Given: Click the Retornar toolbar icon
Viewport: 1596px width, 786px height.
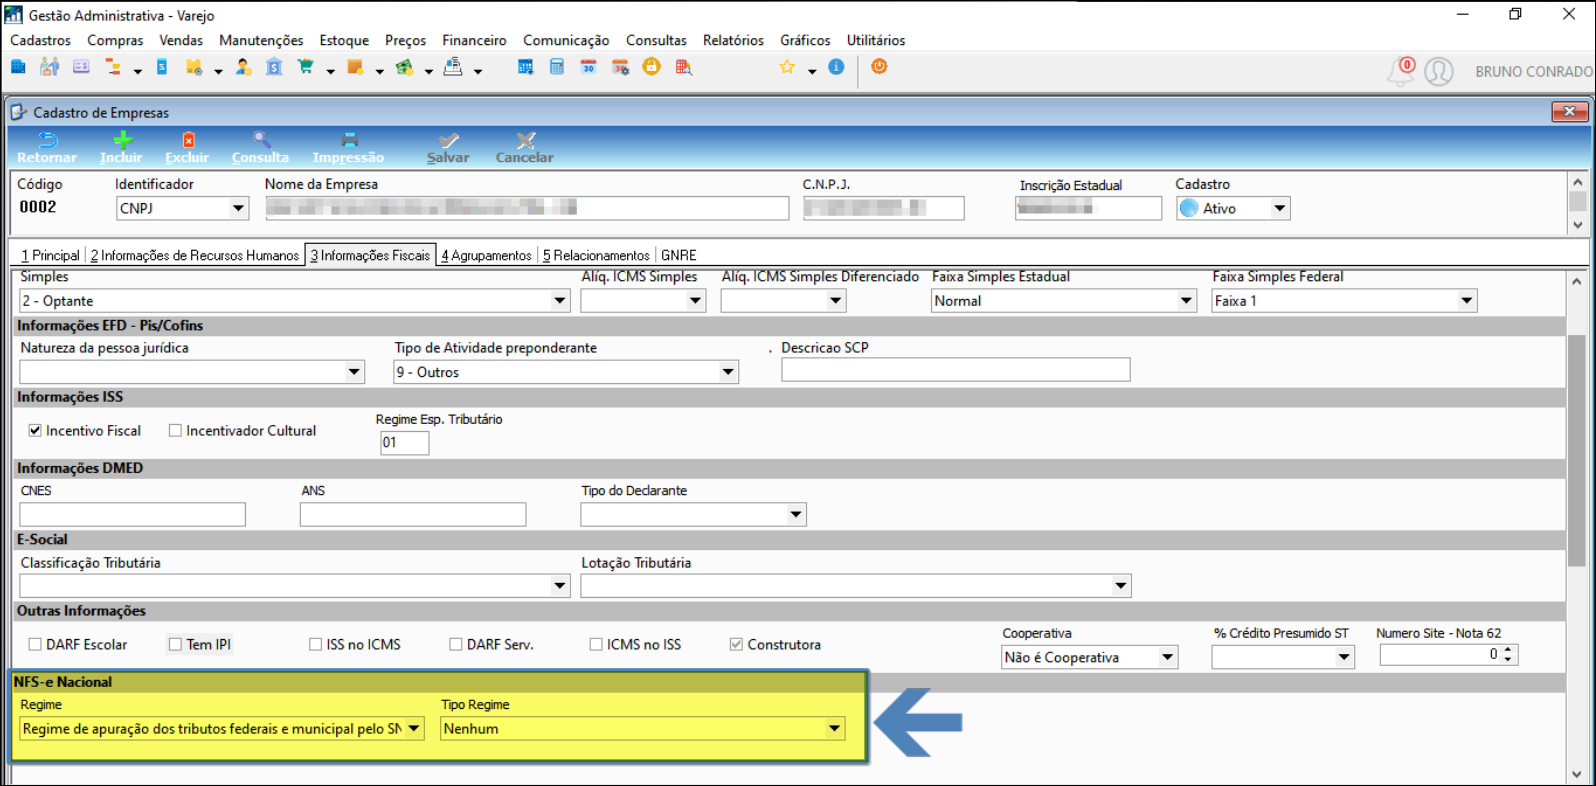Looking at the screenshot, I should coord(47,141).
